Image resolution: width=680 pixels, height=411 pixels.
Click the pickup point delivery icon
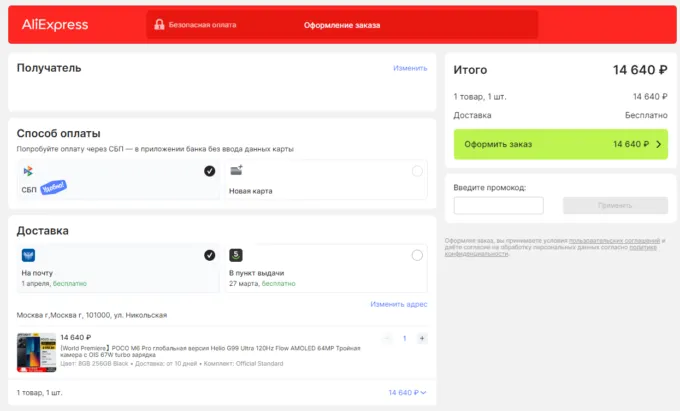pyautogui.click(x=236, y=255)
